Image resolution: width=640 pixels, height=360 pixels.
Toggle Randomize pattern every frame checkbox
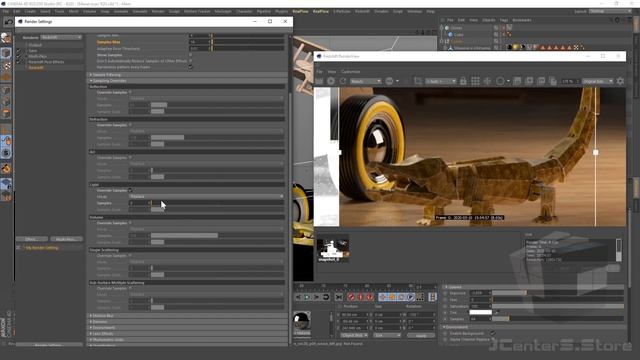point(191,67)
